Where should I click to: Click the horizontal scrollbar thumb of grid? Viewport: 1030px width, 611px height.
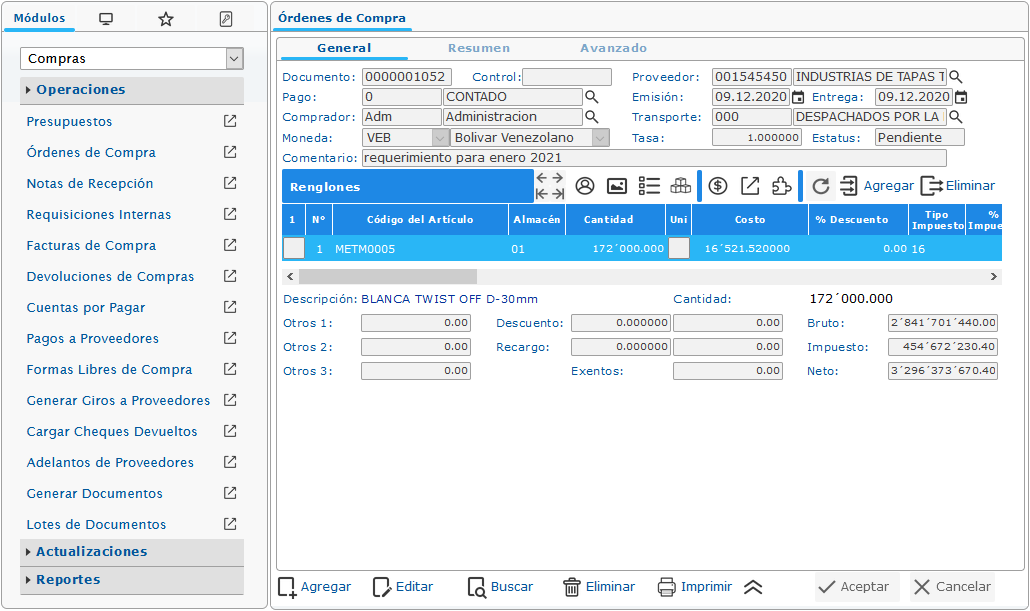(388, 277)
